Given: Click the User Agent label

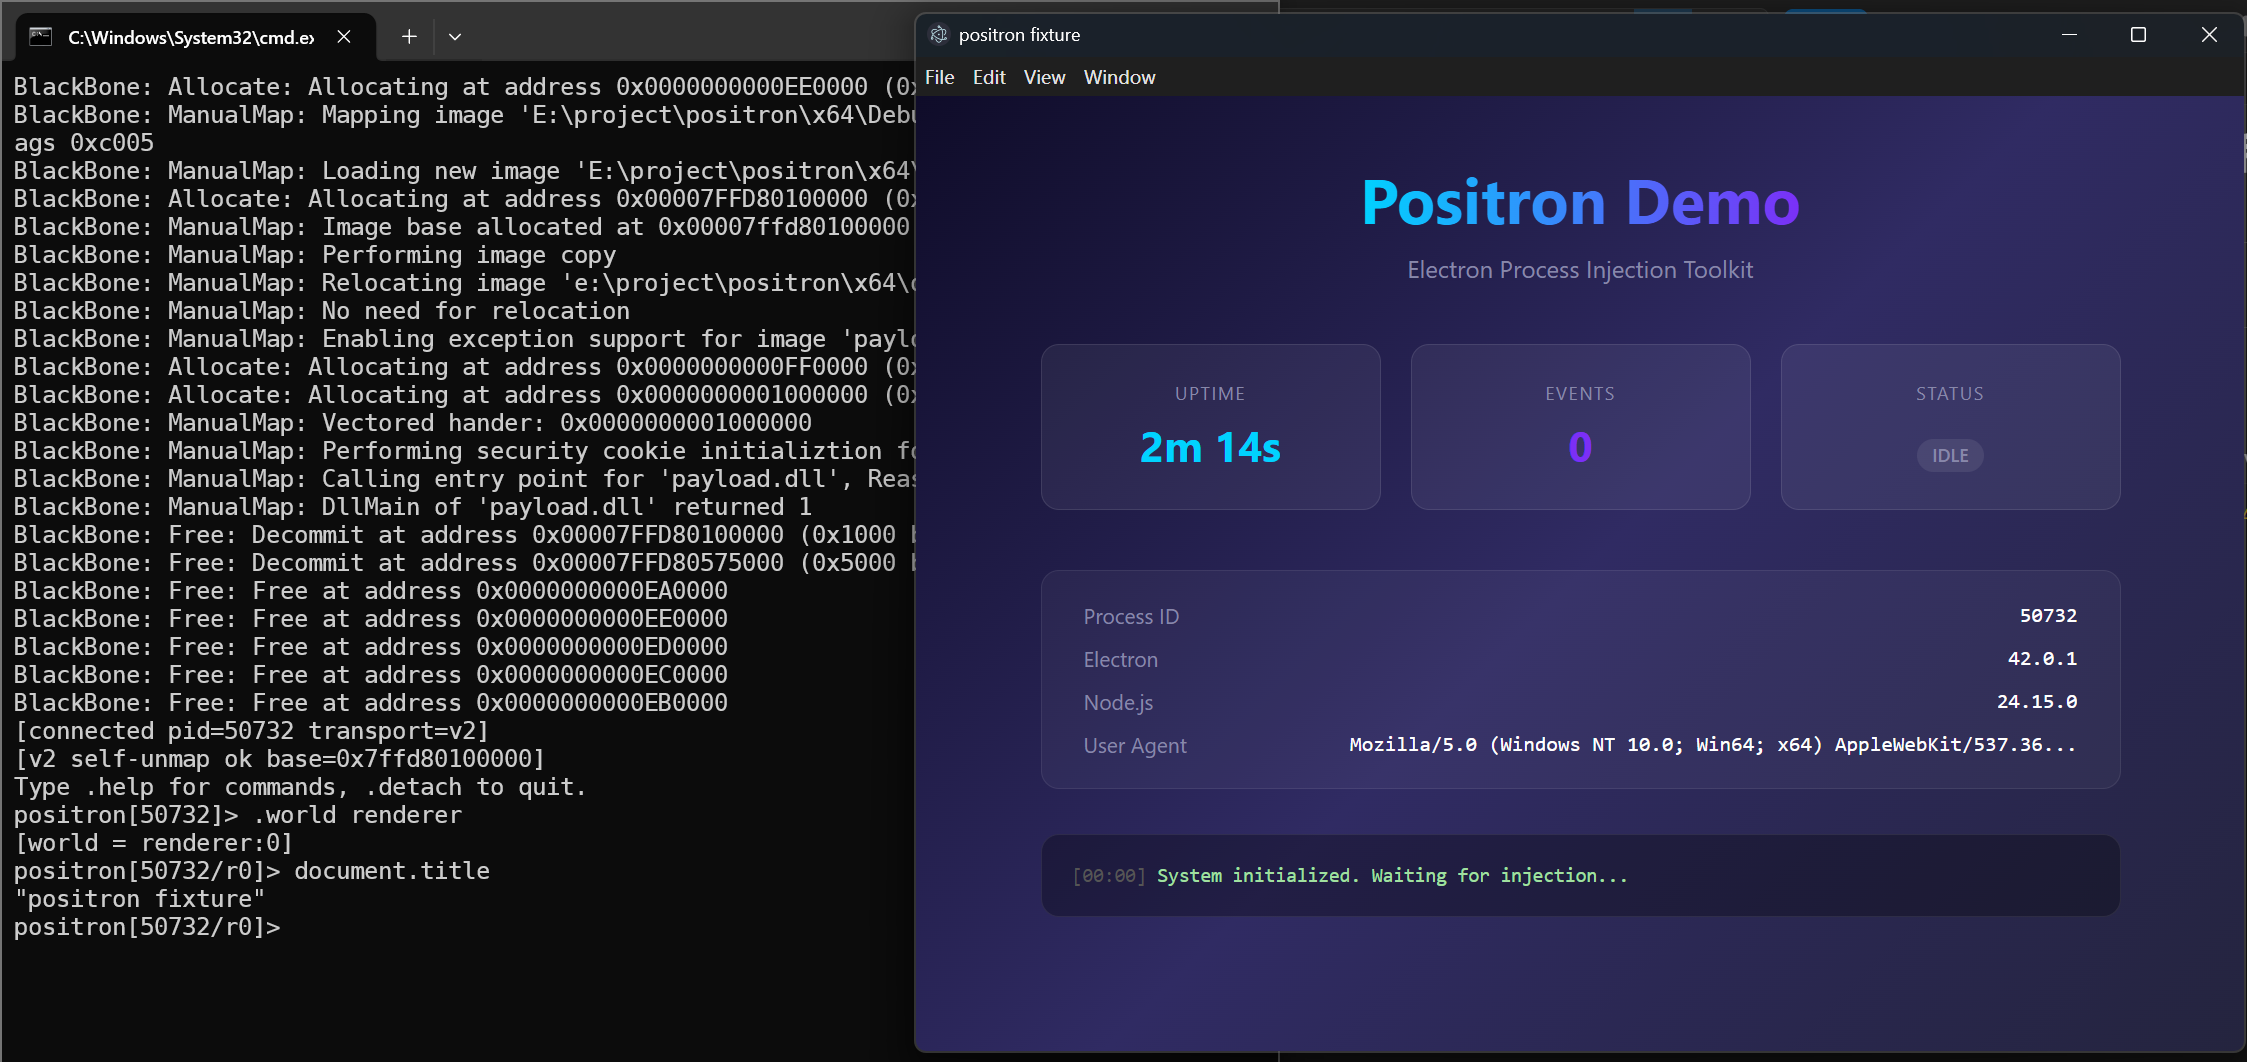Looking at the screenshot, I should [x=1135, y=746].
